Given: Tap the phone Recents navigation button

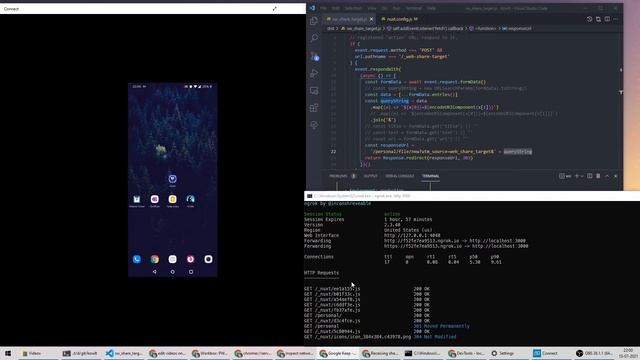Looking at the screenshot, I should [x=191, y=271].
